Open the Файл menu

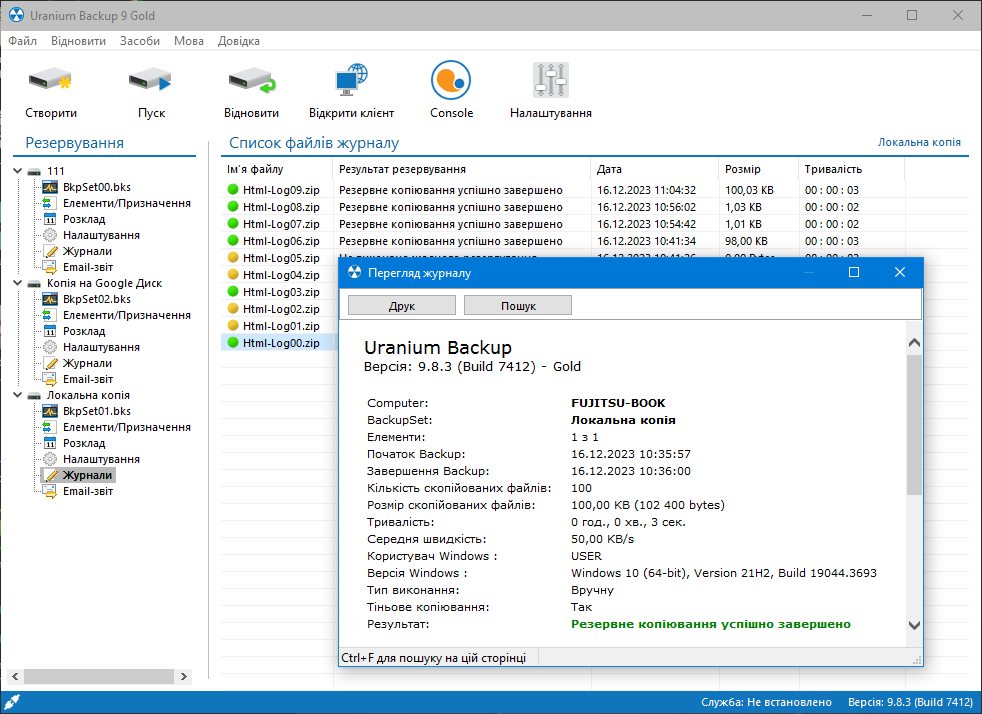click(23, 41)
